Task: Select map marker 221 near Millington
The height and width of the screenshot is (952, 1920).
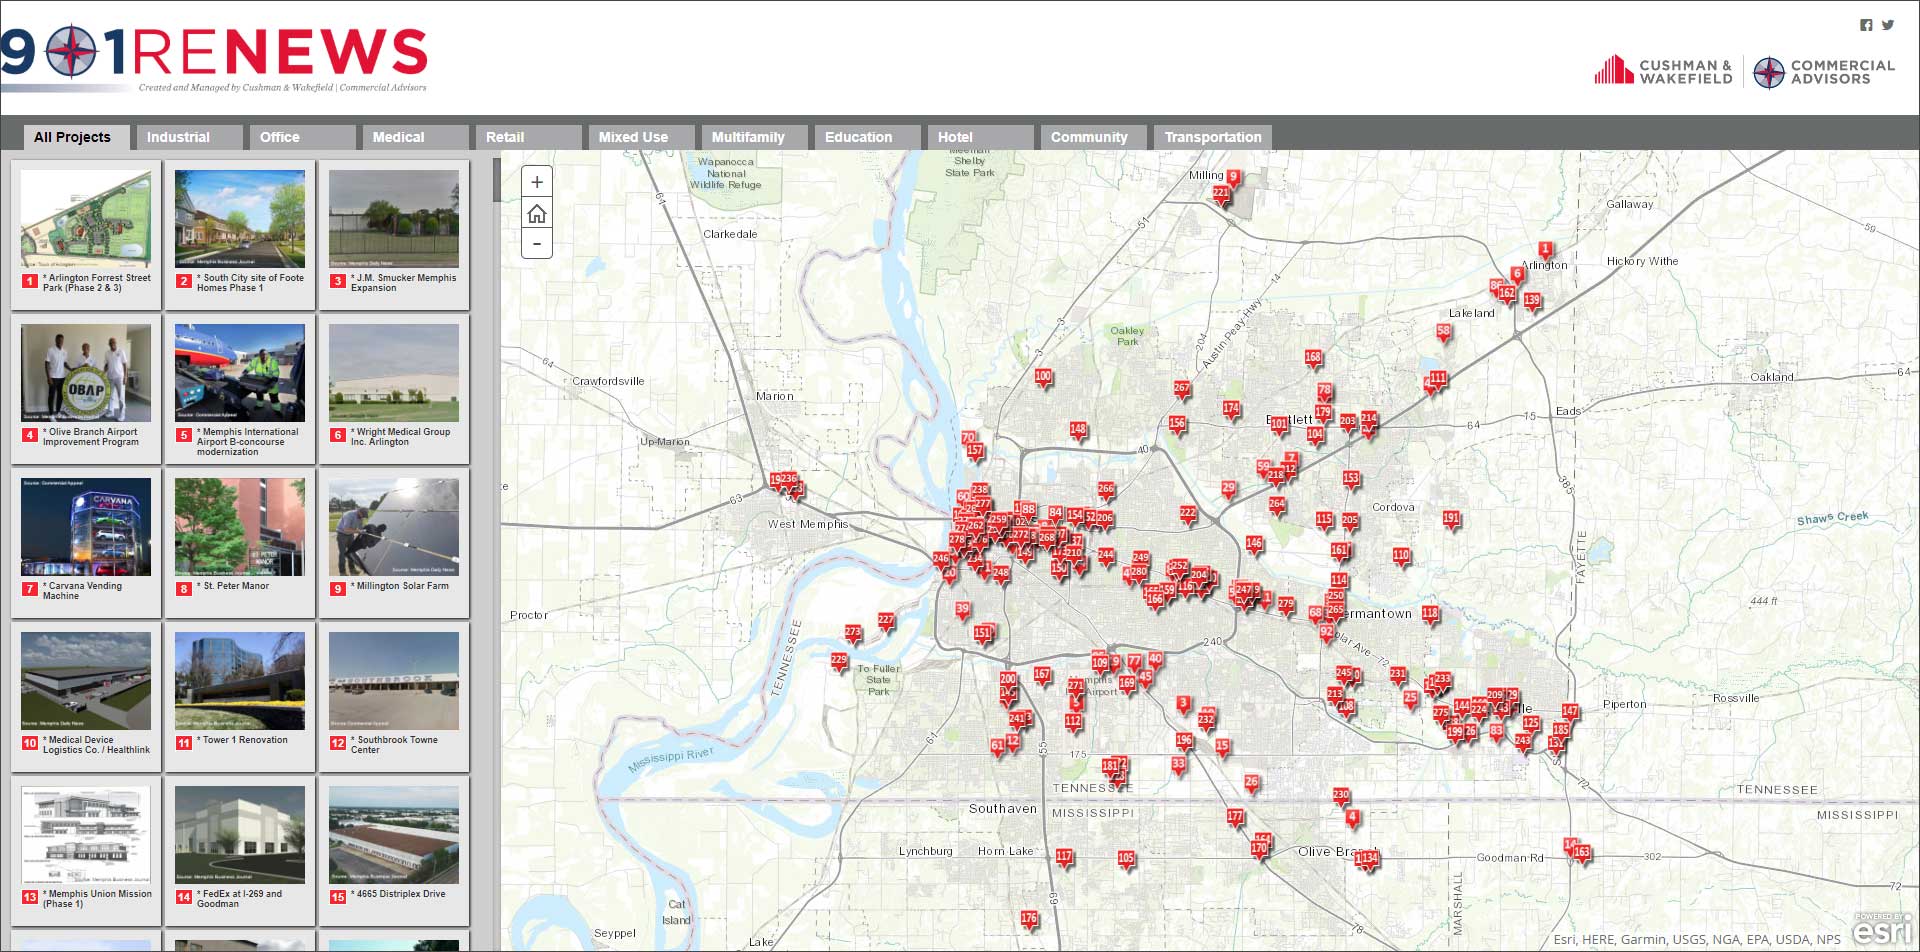Action: click(x=1221, y=194)
